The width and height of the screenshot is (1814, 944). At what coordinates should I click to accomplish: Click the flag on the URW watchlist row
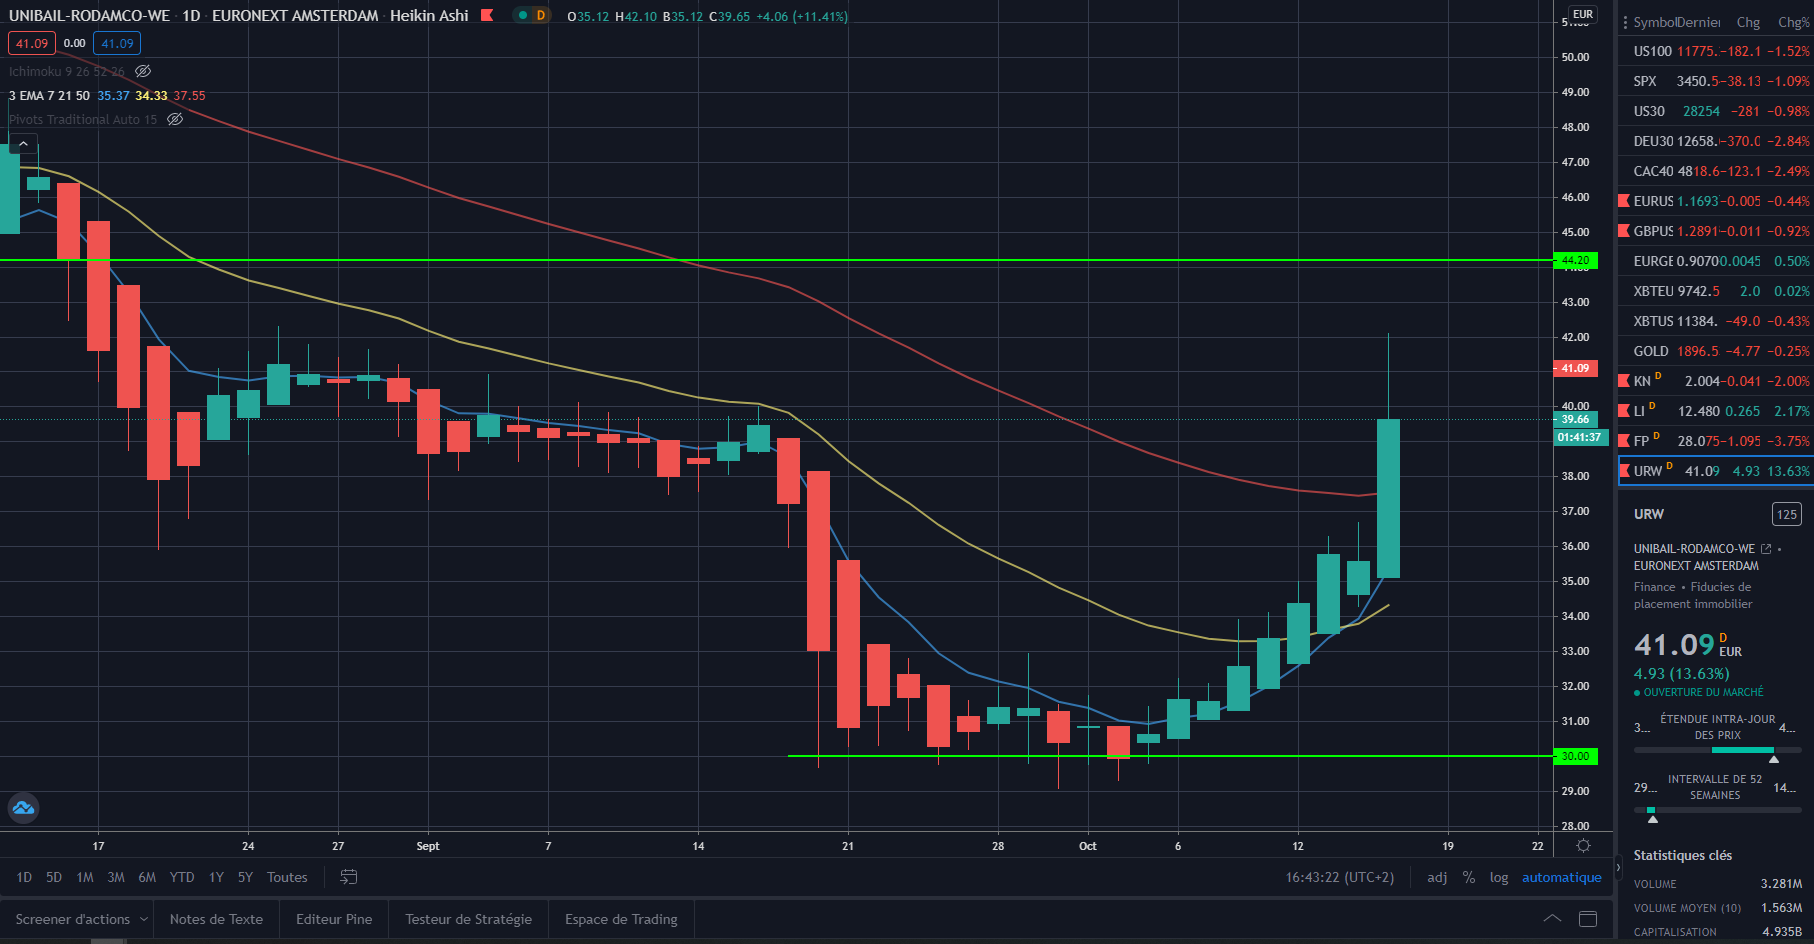coord(1625,471)
